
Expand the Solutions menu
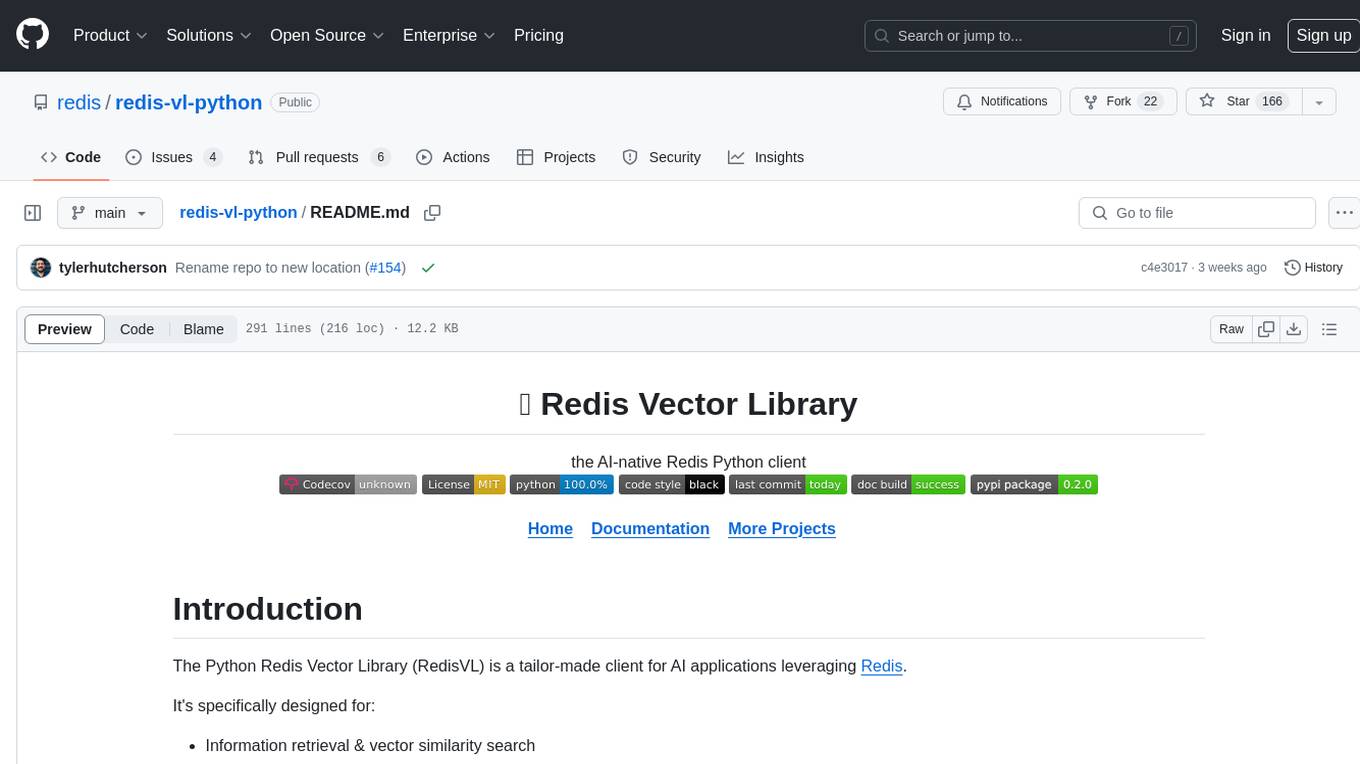208,35
